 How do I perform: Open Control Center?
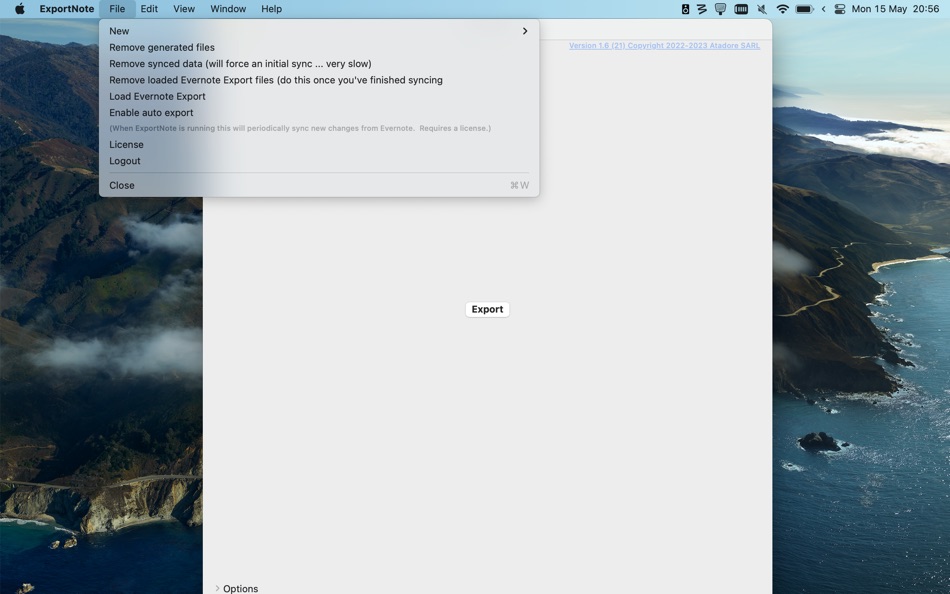tap(840, 9)
